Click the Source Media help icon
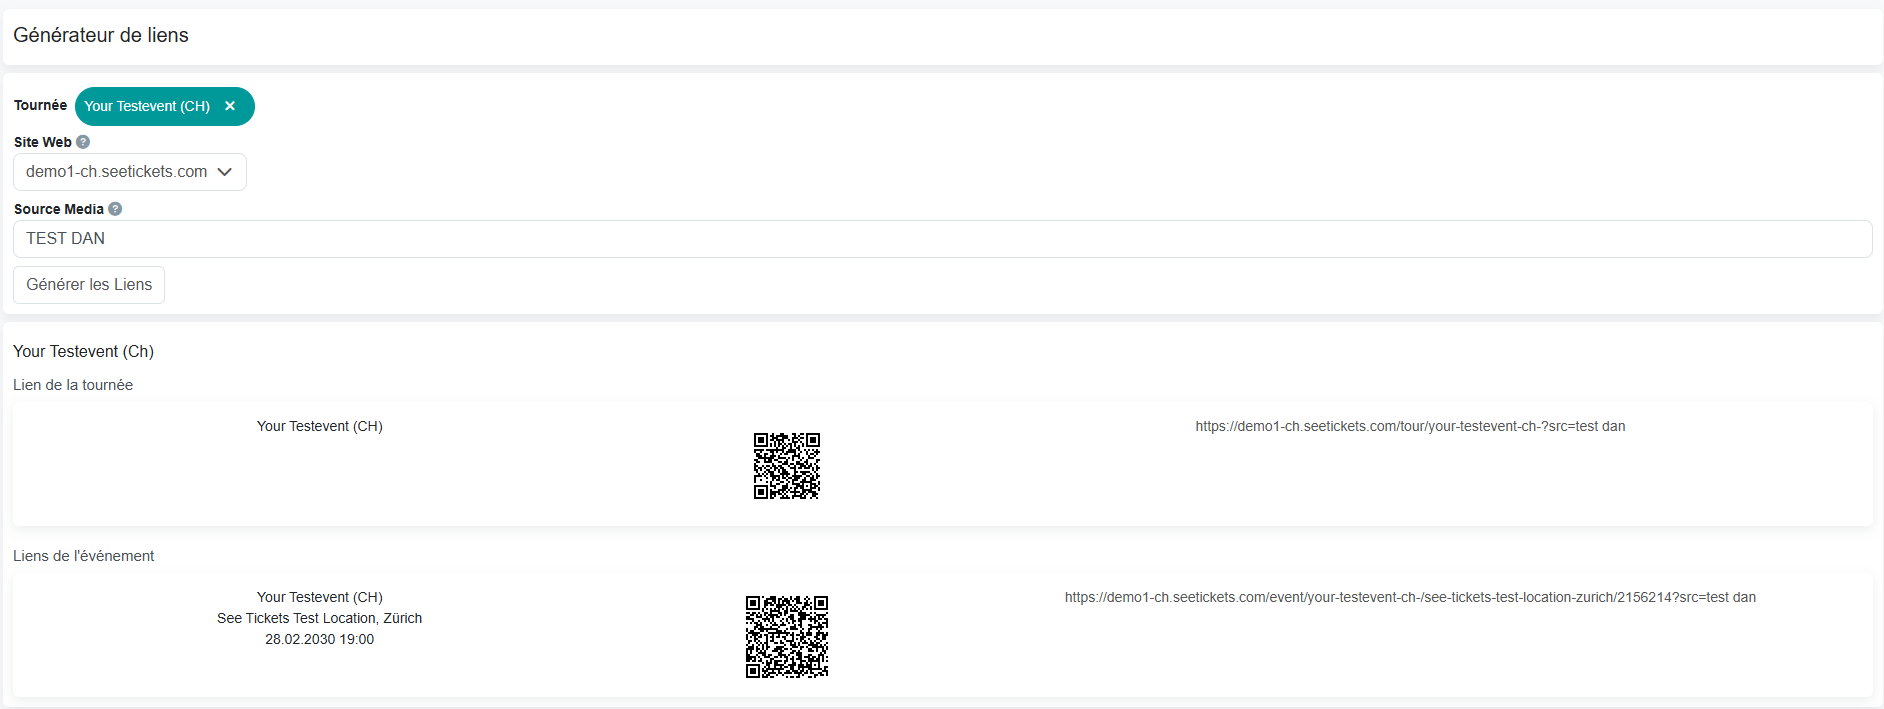This screenshot has height=709, width=1884. (x=115, y=209)
